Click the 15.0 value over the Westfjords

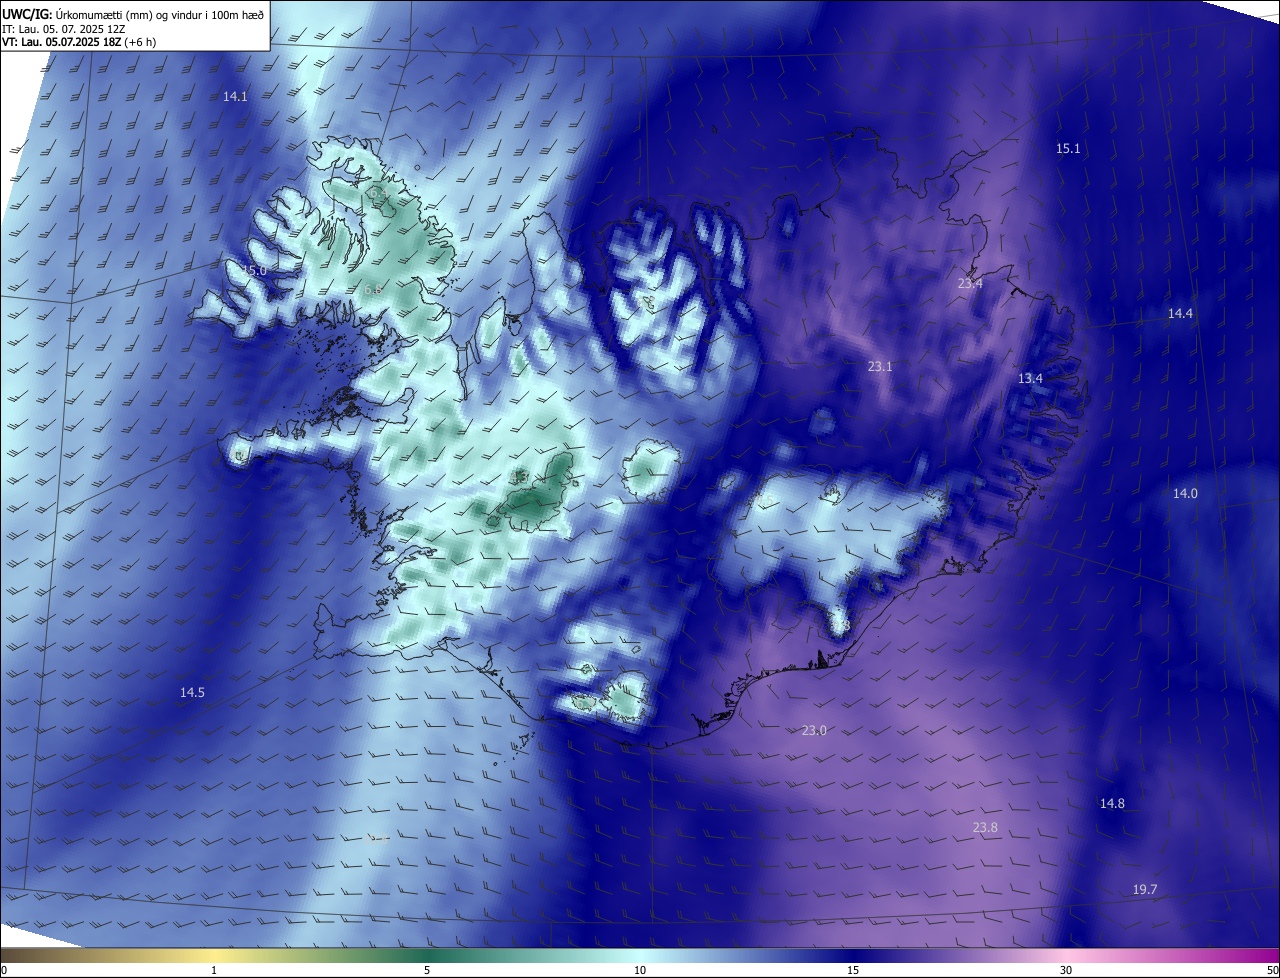point(255,270)
